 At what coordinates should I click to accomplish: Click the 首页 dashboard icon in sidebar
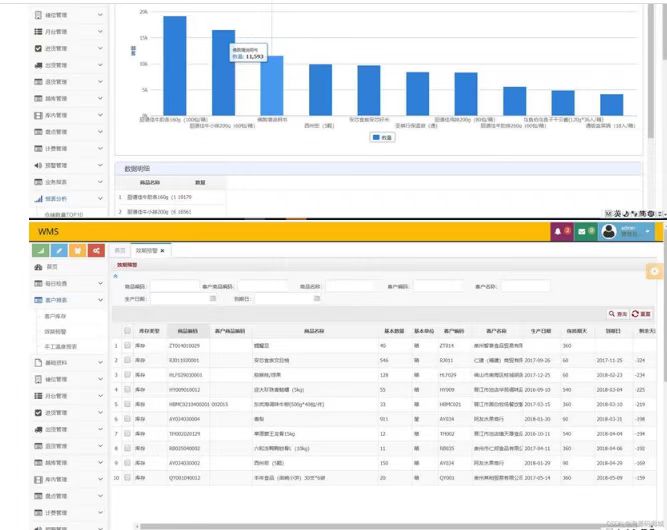coord(38,267)
